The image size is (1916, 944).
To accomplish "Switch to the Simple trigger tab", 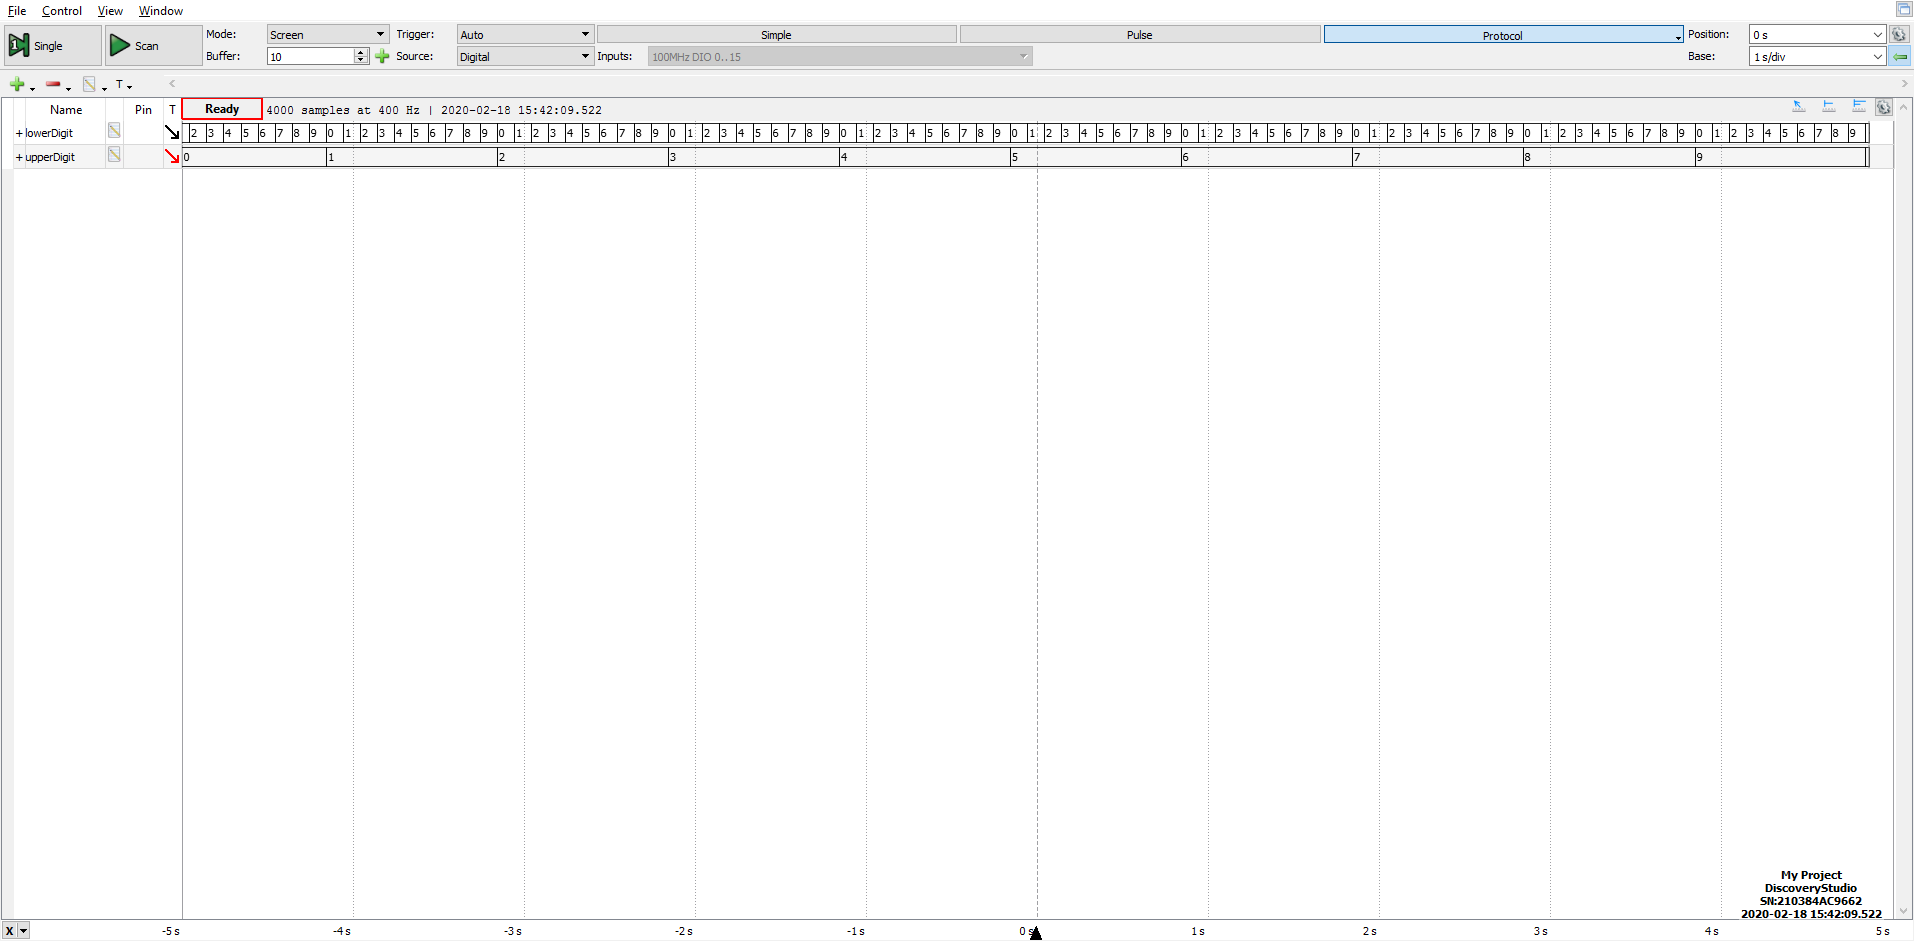I will (x=776, y=35).
